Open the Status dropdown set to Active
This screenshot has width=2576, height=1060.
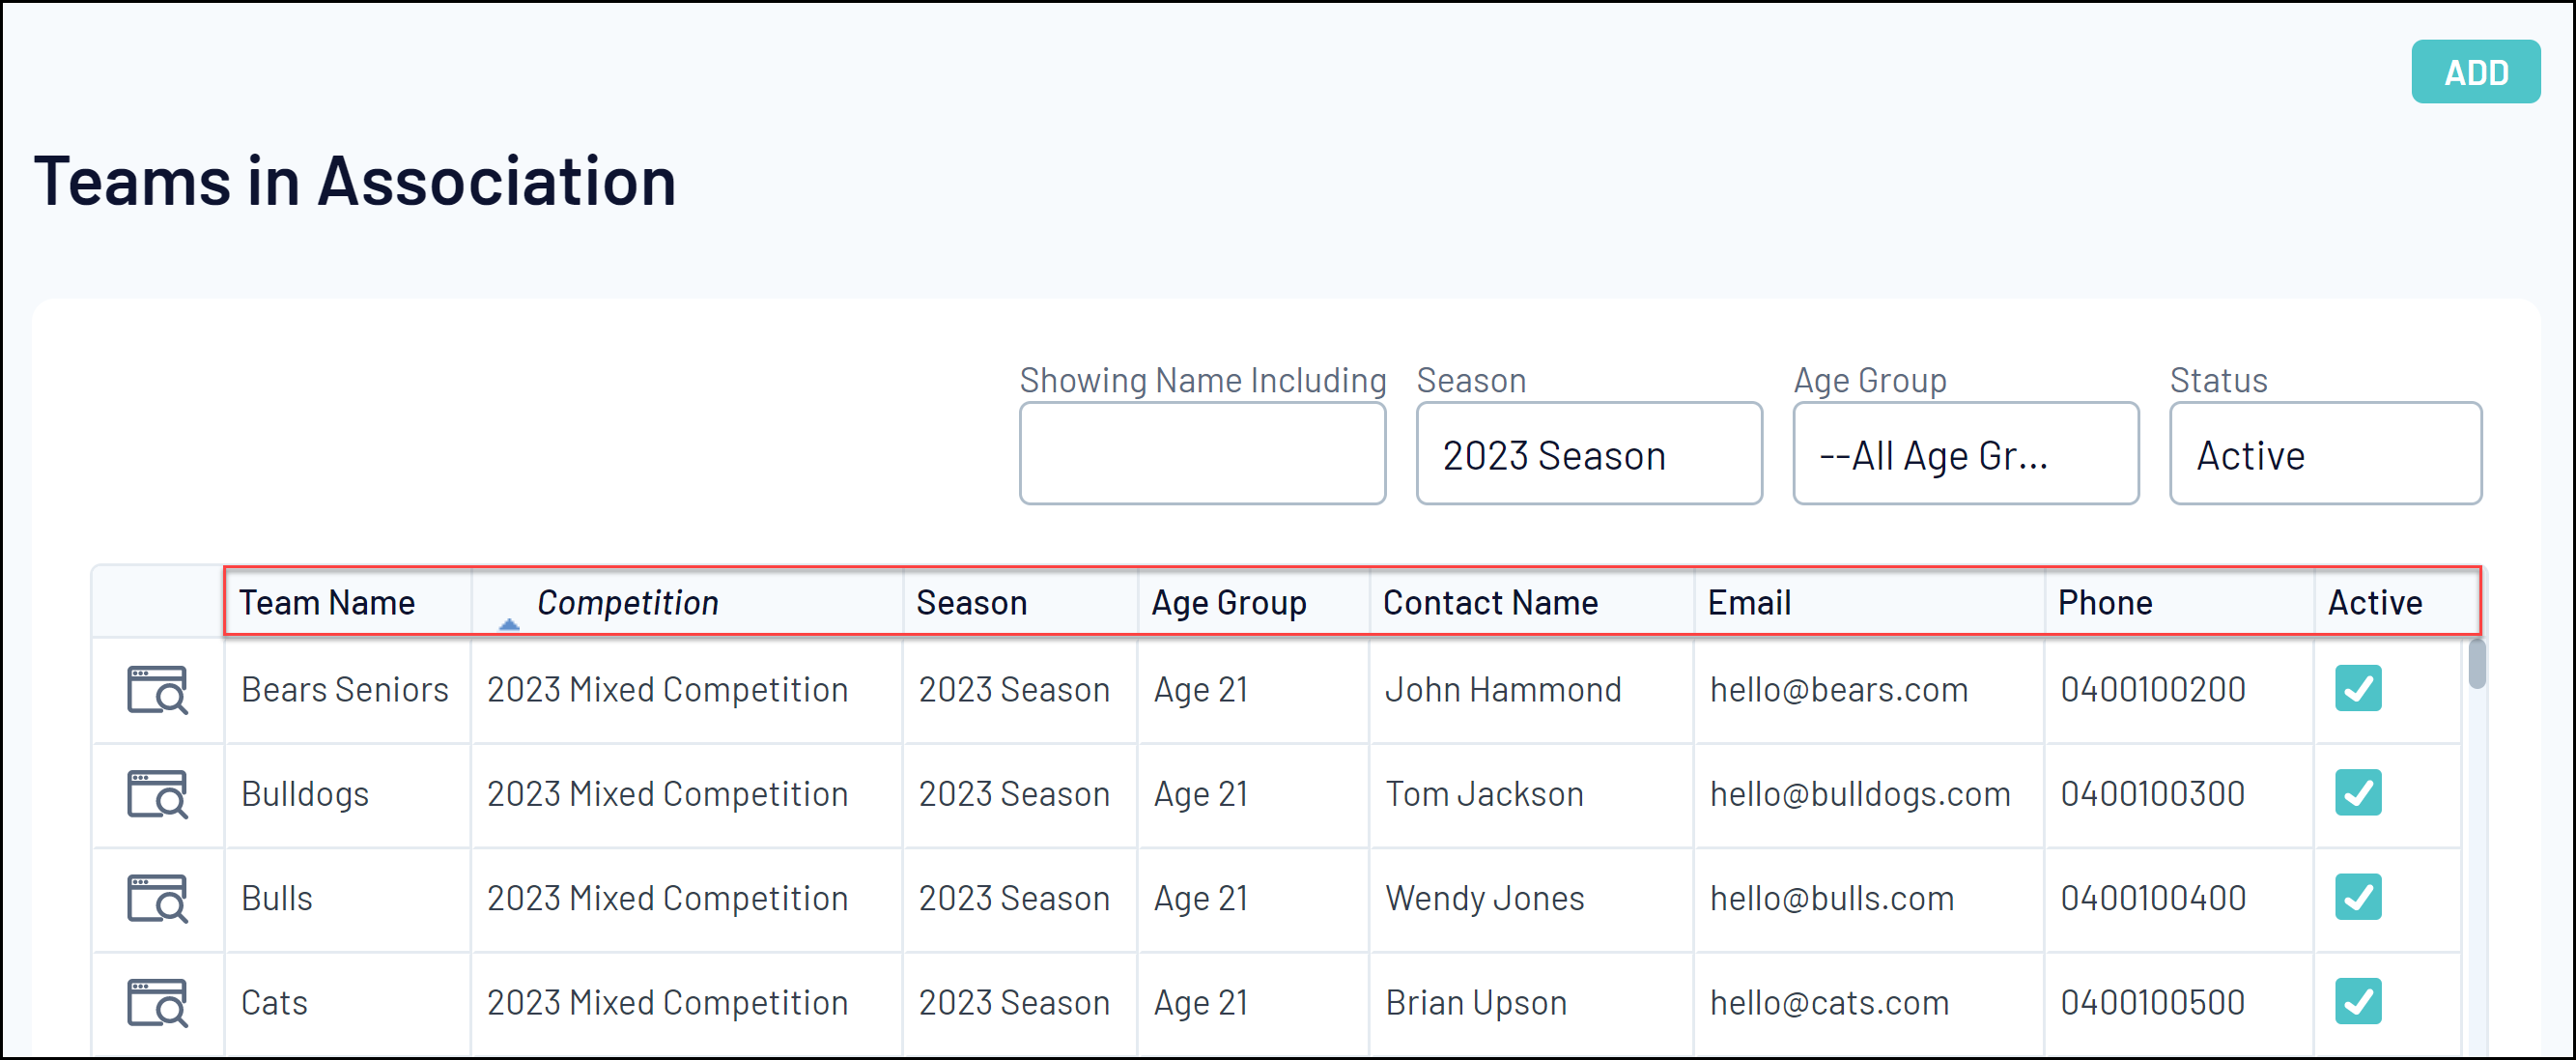pyautogui.click(x=2324, y=455)
